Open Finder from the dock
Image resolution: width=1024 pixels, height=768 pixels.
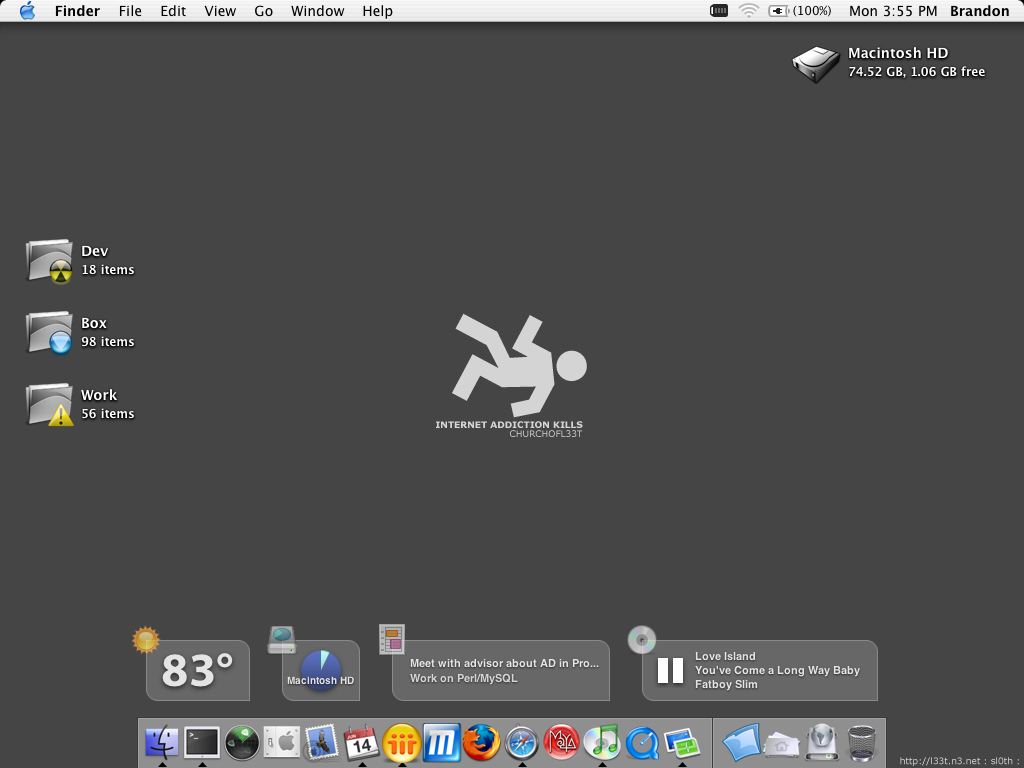pos(161,742)
